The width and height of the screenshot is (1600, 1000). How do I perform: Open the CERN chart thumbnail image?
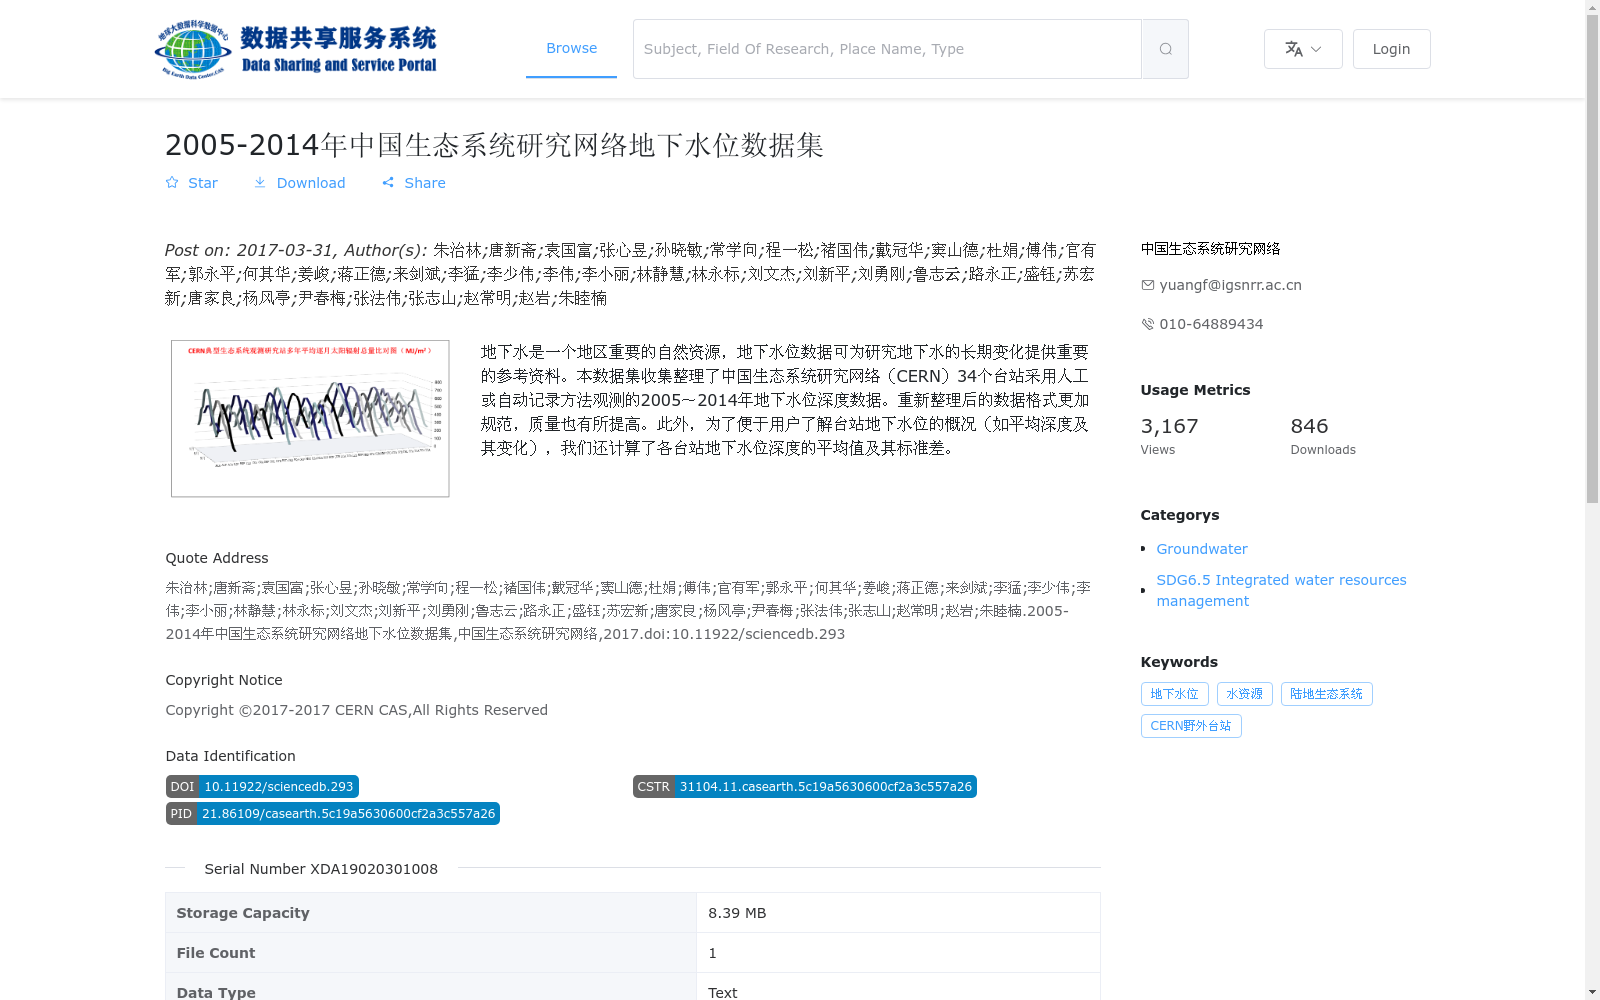[x=310, y=418]
